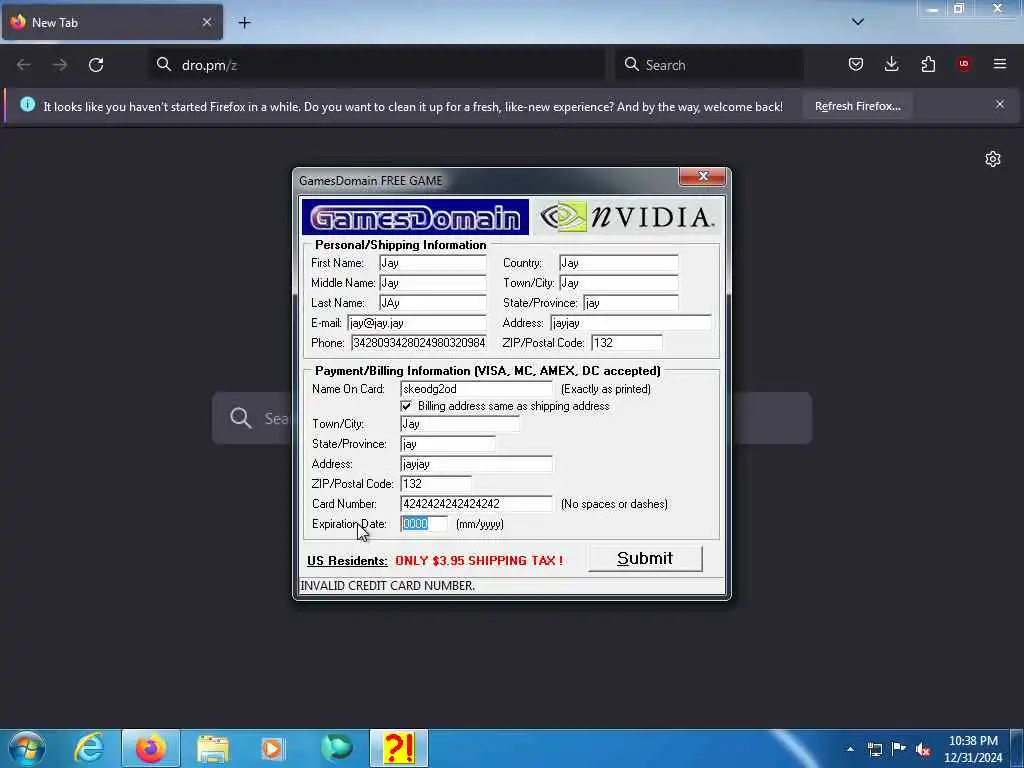Open the uBlock Origin extension icon
This screenshot has height=768, width=1024.
pos(964,64)
